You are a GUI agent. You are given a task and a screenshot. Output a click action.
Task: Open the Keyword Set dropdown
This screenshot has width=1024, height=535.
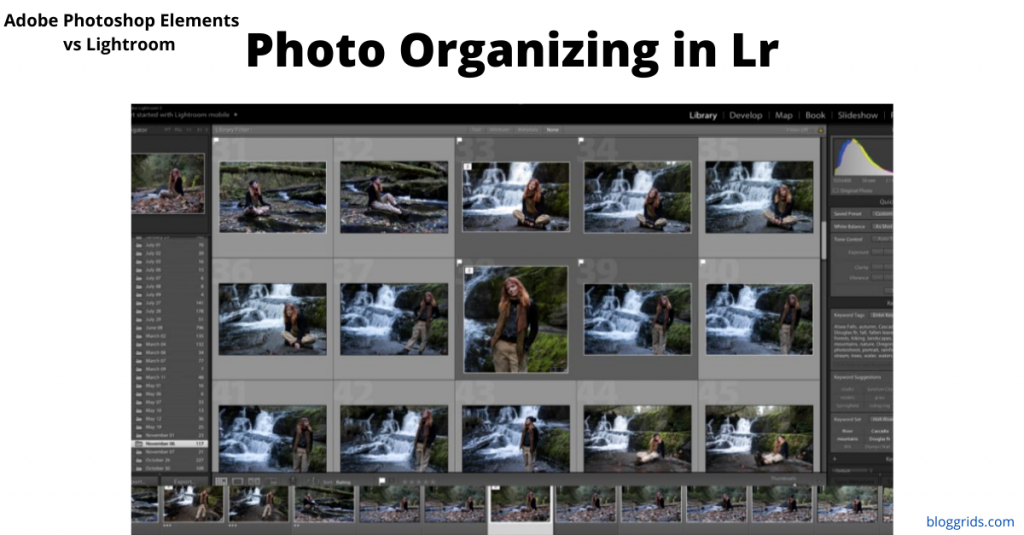pos(882,419)
